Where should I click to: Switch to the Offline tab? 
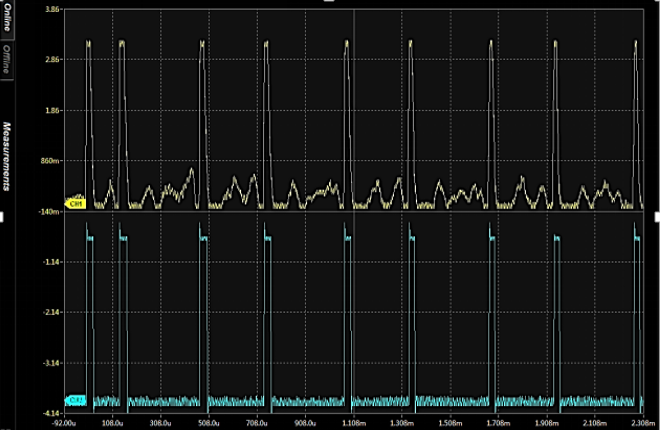tap(6, 60)
